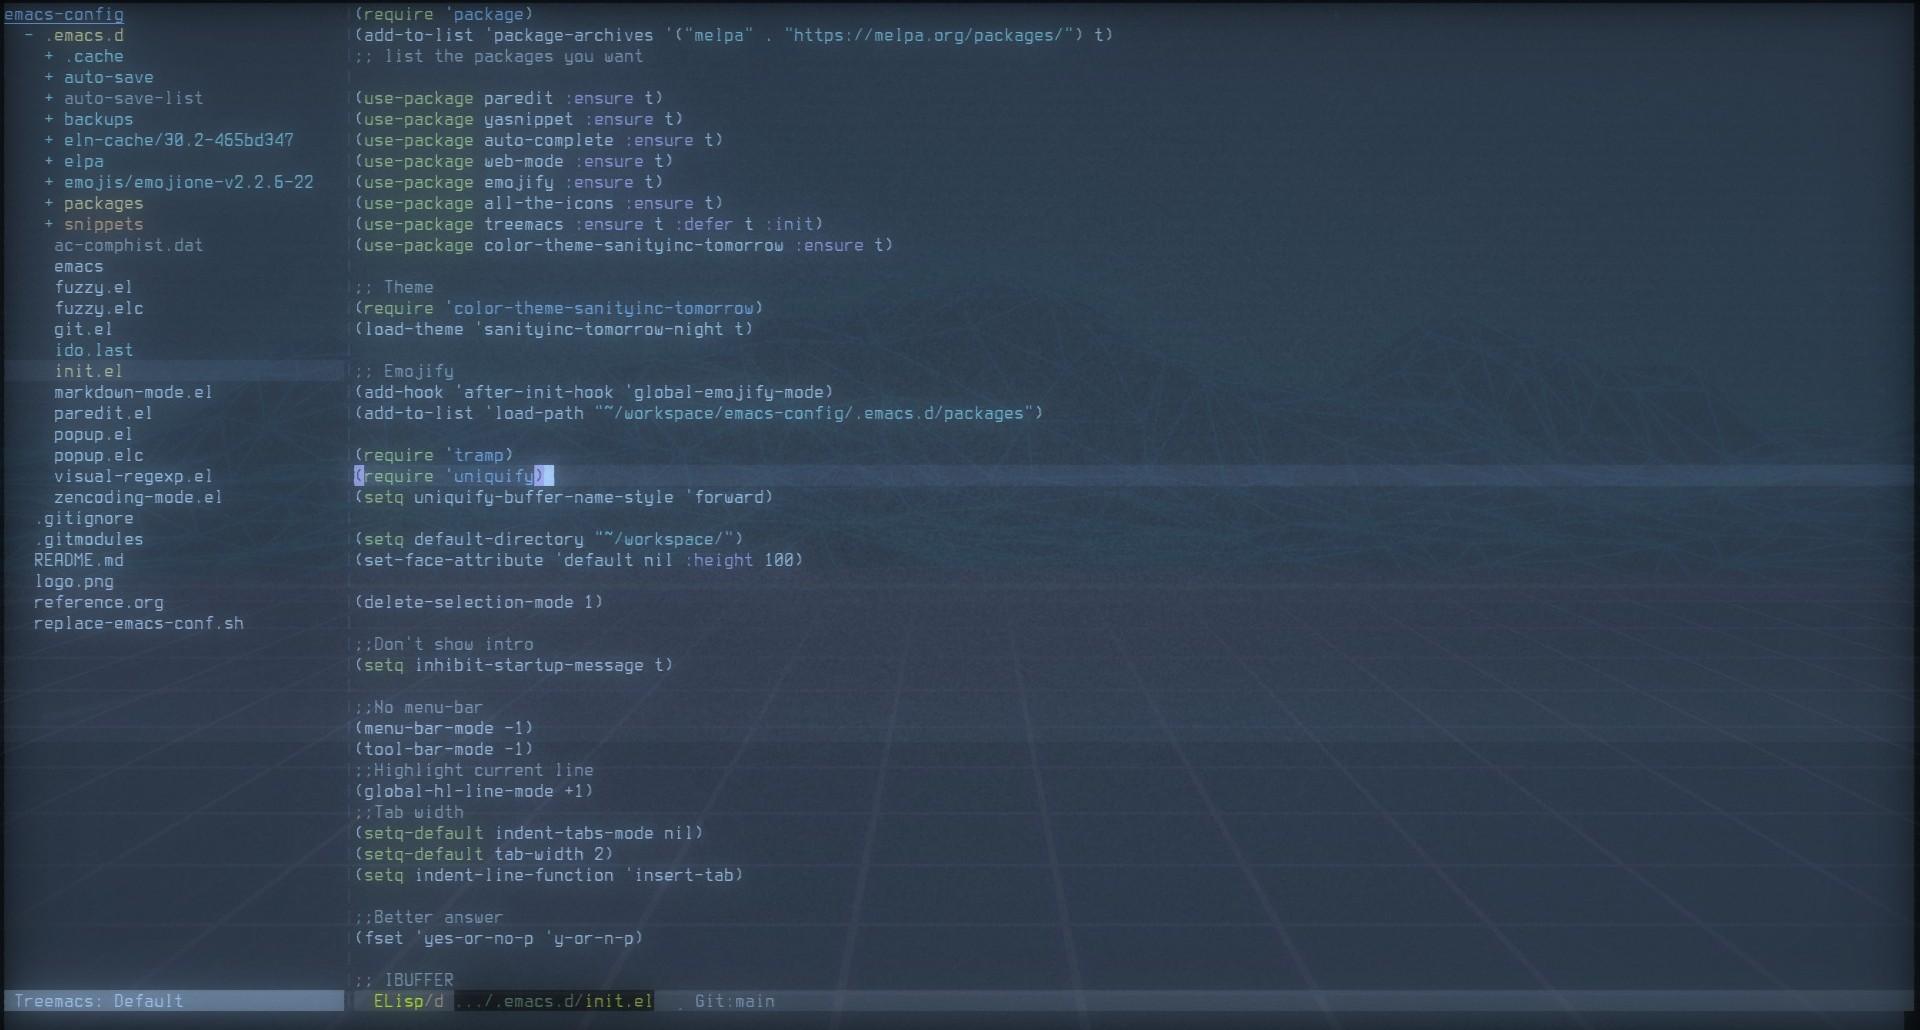The image size is (1920, 1030).
Task: Click the ';; IBUFFER' comment
Action: click(x=404, y=980)
